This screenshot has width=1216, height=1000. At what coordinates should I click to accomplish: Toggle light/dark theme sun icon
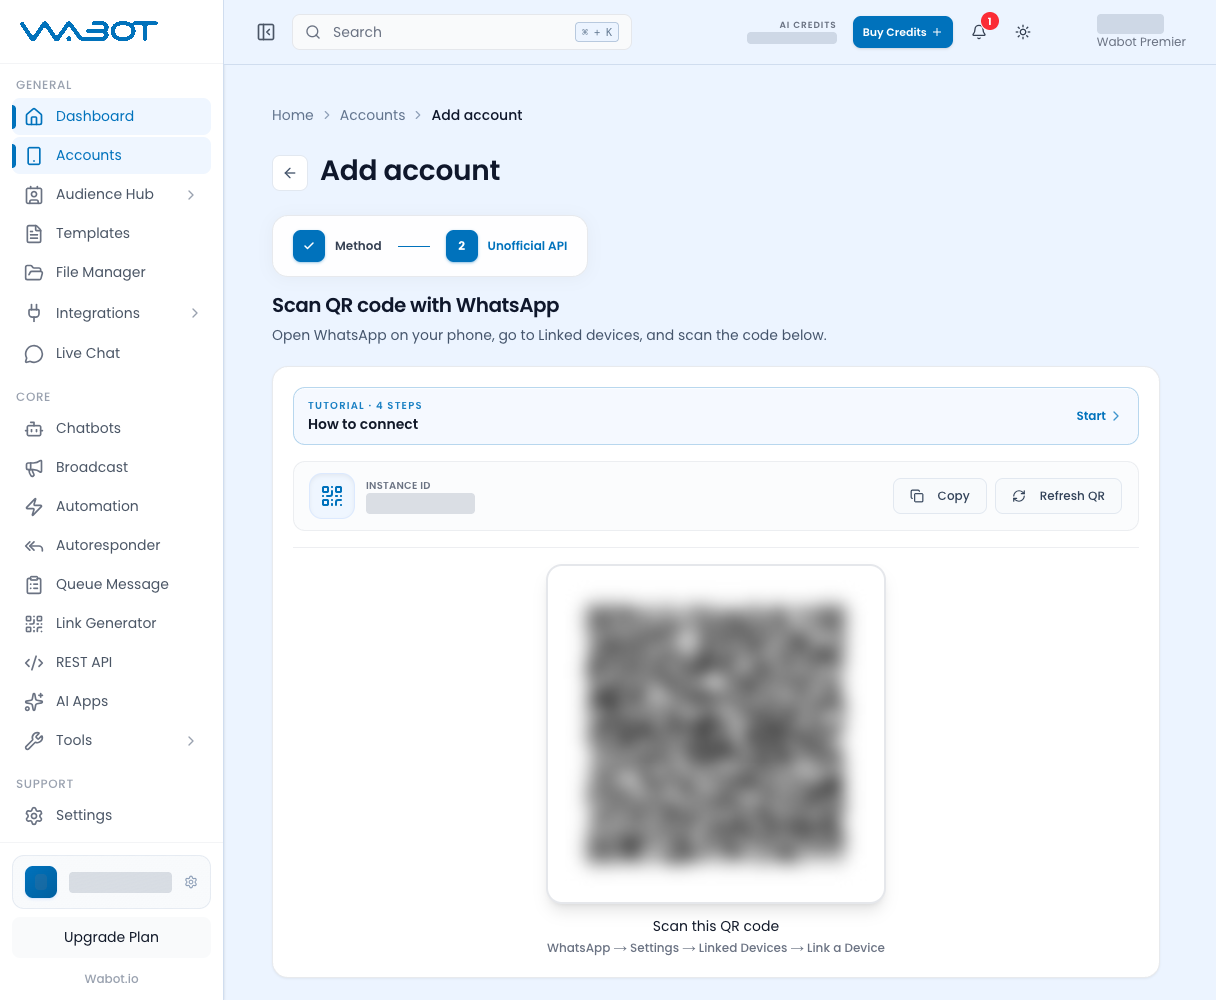click(x=1023, y=32)
